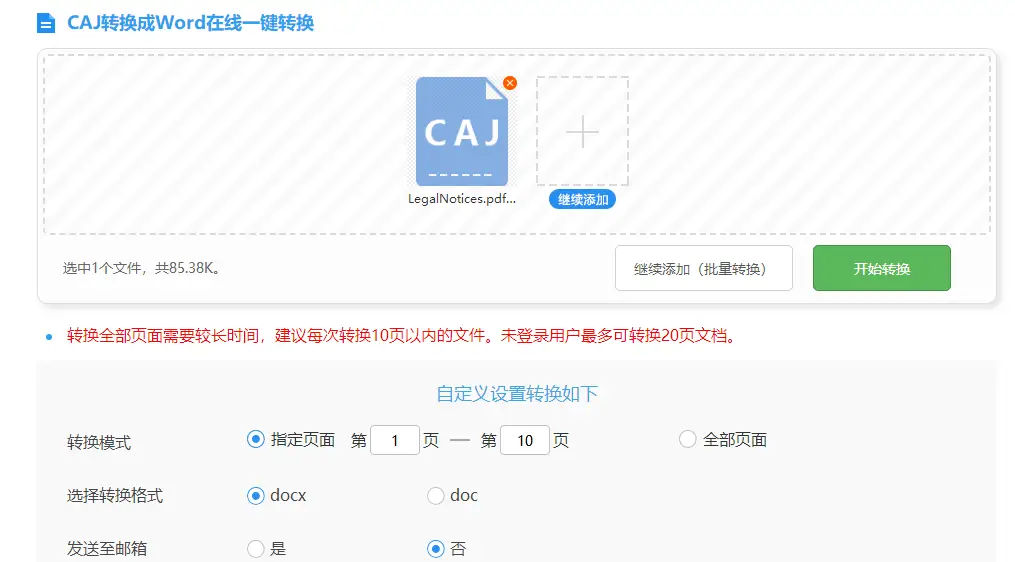Screen dimensions: 1015x562
Task: Select 指定页面 radio option
Action: 256,440
